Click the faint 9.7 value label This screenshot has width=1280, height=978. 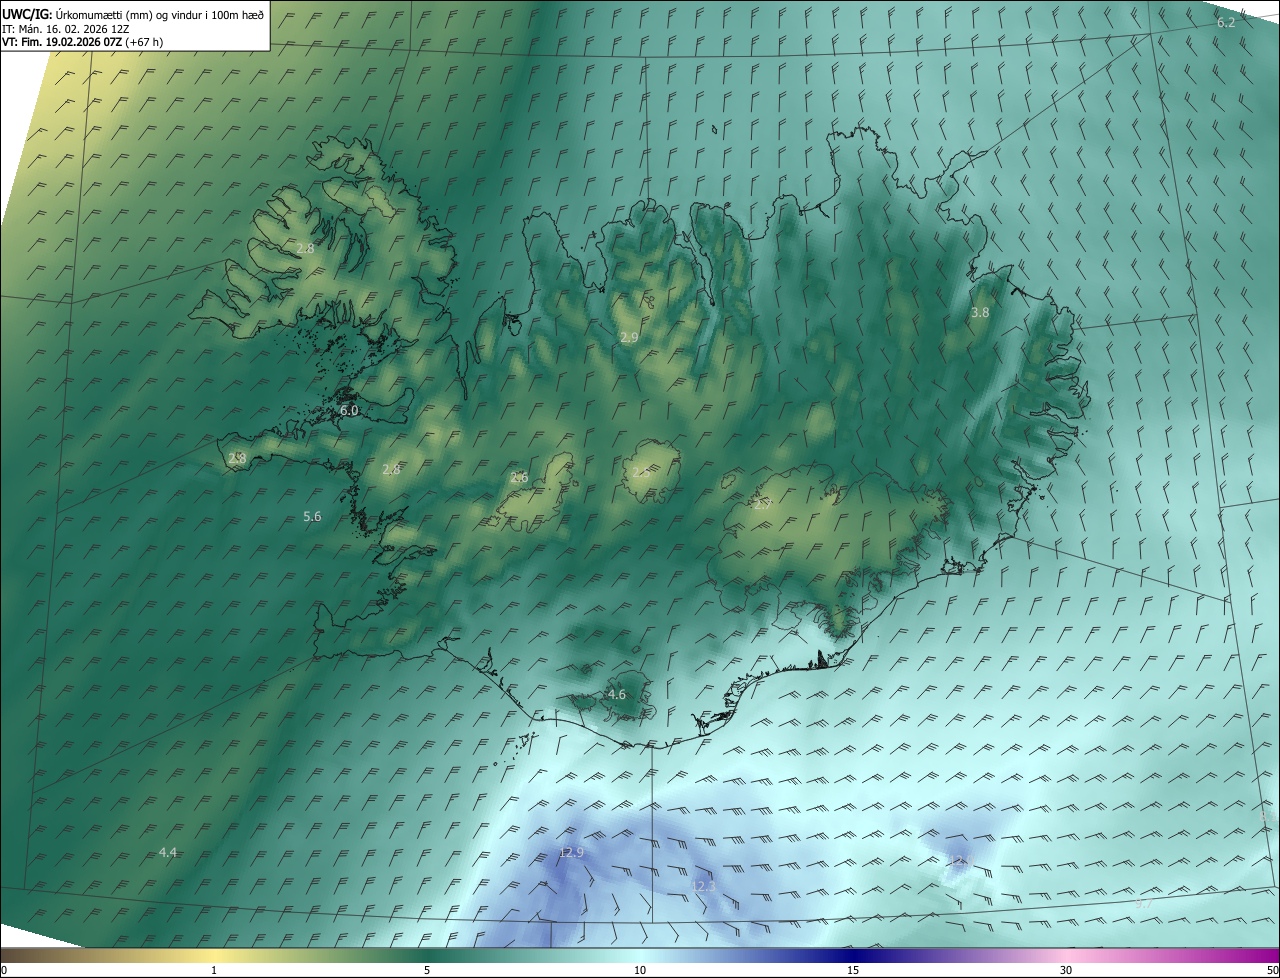(x=1144, y=903)
